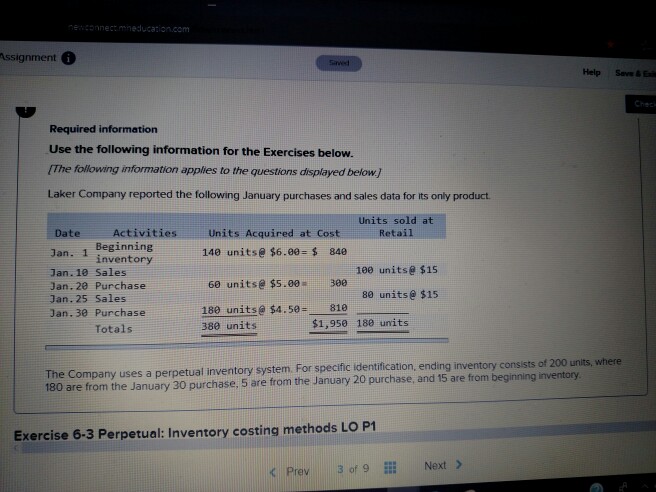Screen dimensions: 656x492
Task: Click the dark alert badge icon above Required information
Action: [x=26, y=111]
